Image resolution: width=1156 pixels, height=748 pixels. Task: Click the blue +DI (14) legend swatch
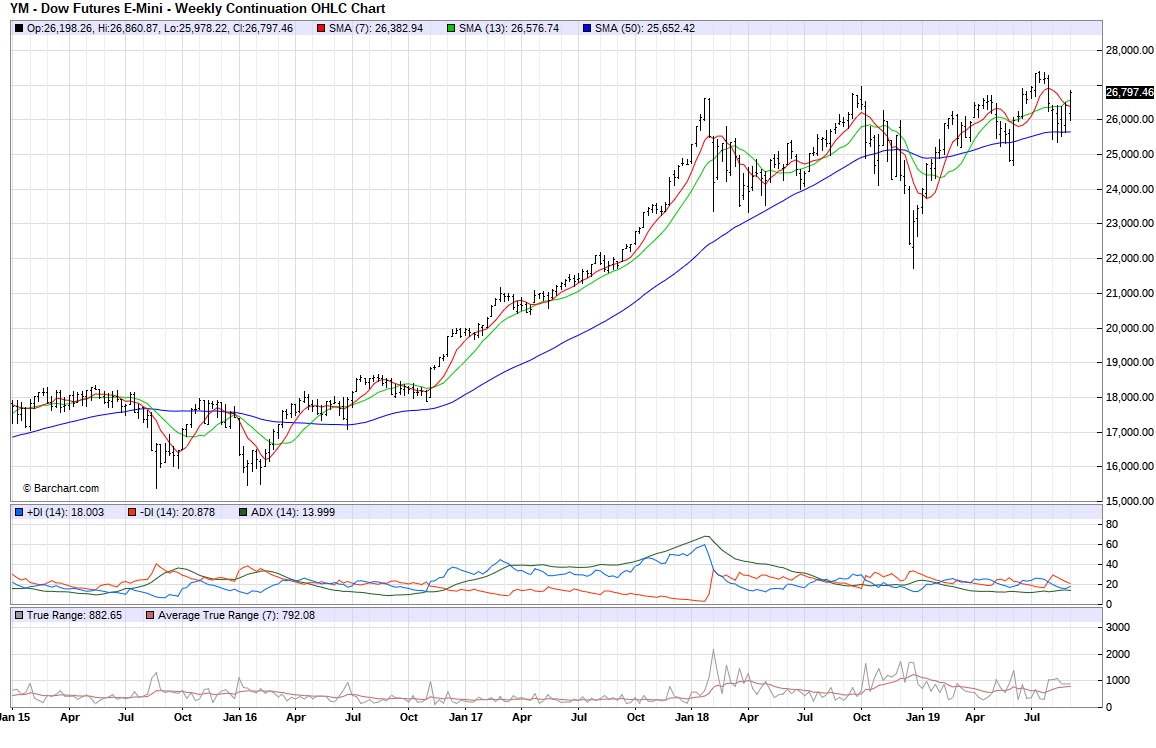tap(19, 512)
